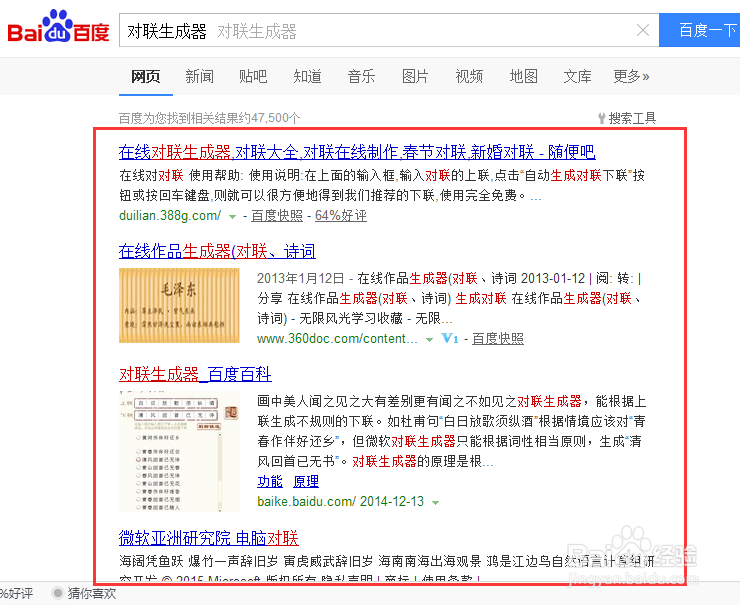740x605 pixels.
Task: Select the 网页 tab
Action: [x=146, y=76]
